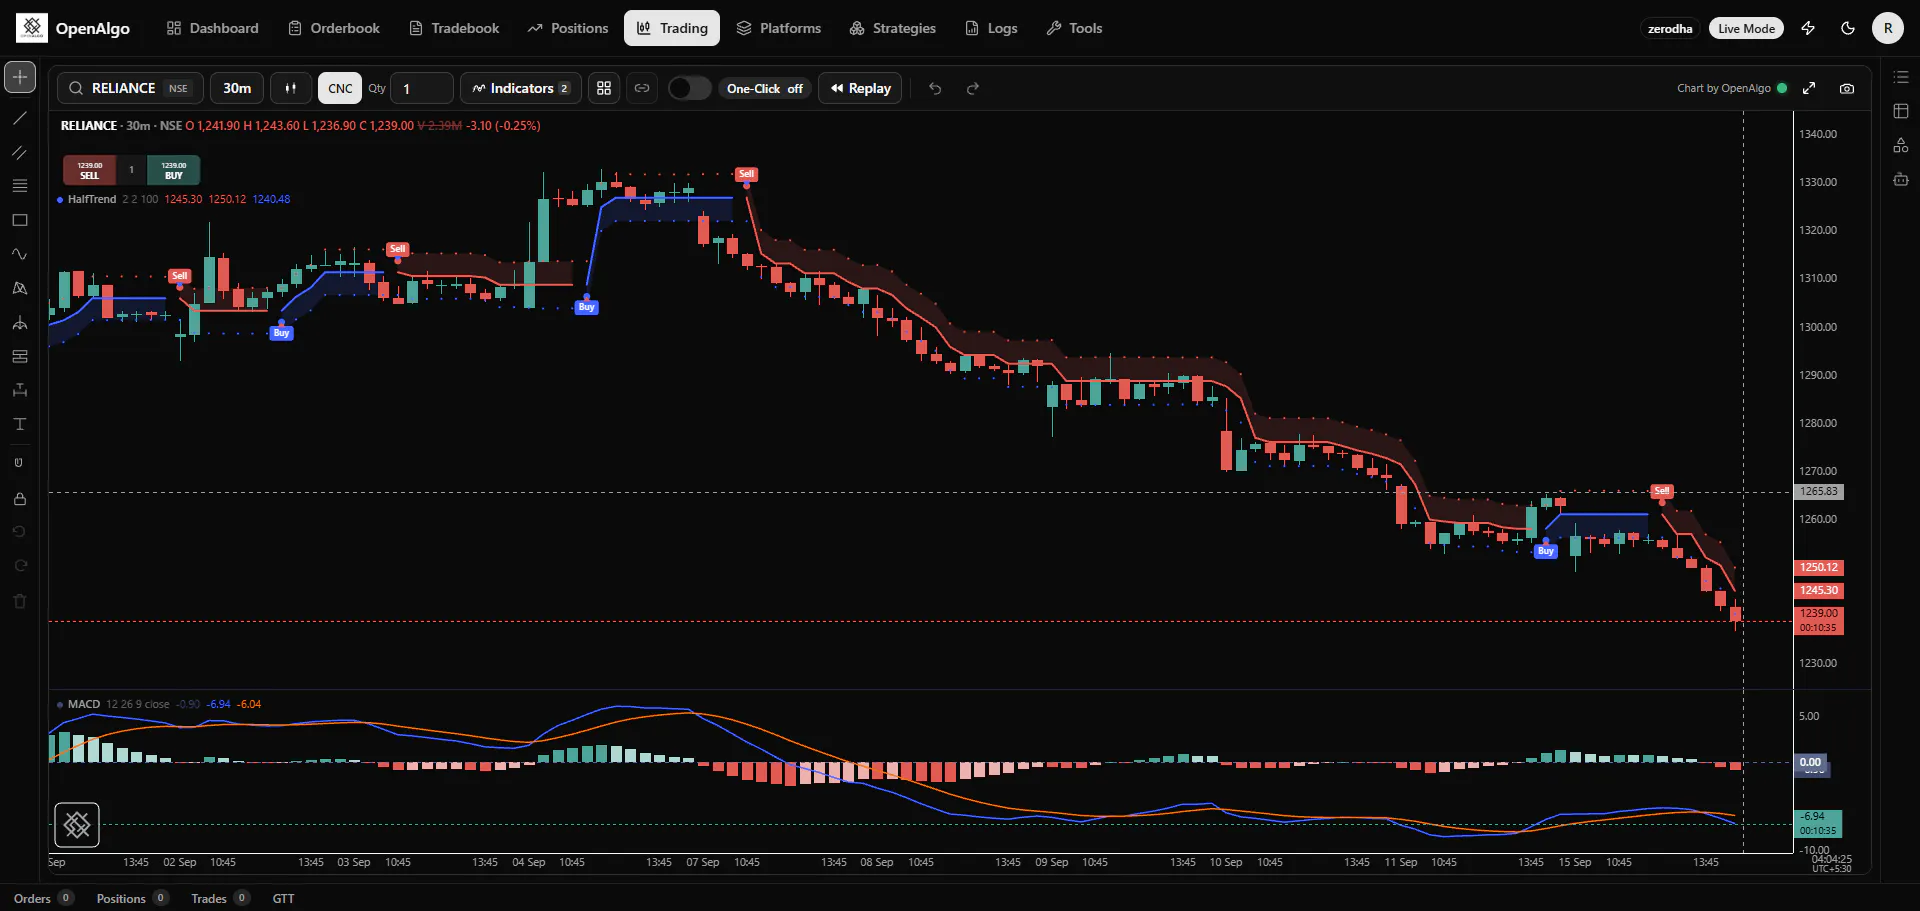The height and width of the screenshot is (911, 1920).
Task: Take a chart snapshot with camera icon
Action: pos(1847,88)
